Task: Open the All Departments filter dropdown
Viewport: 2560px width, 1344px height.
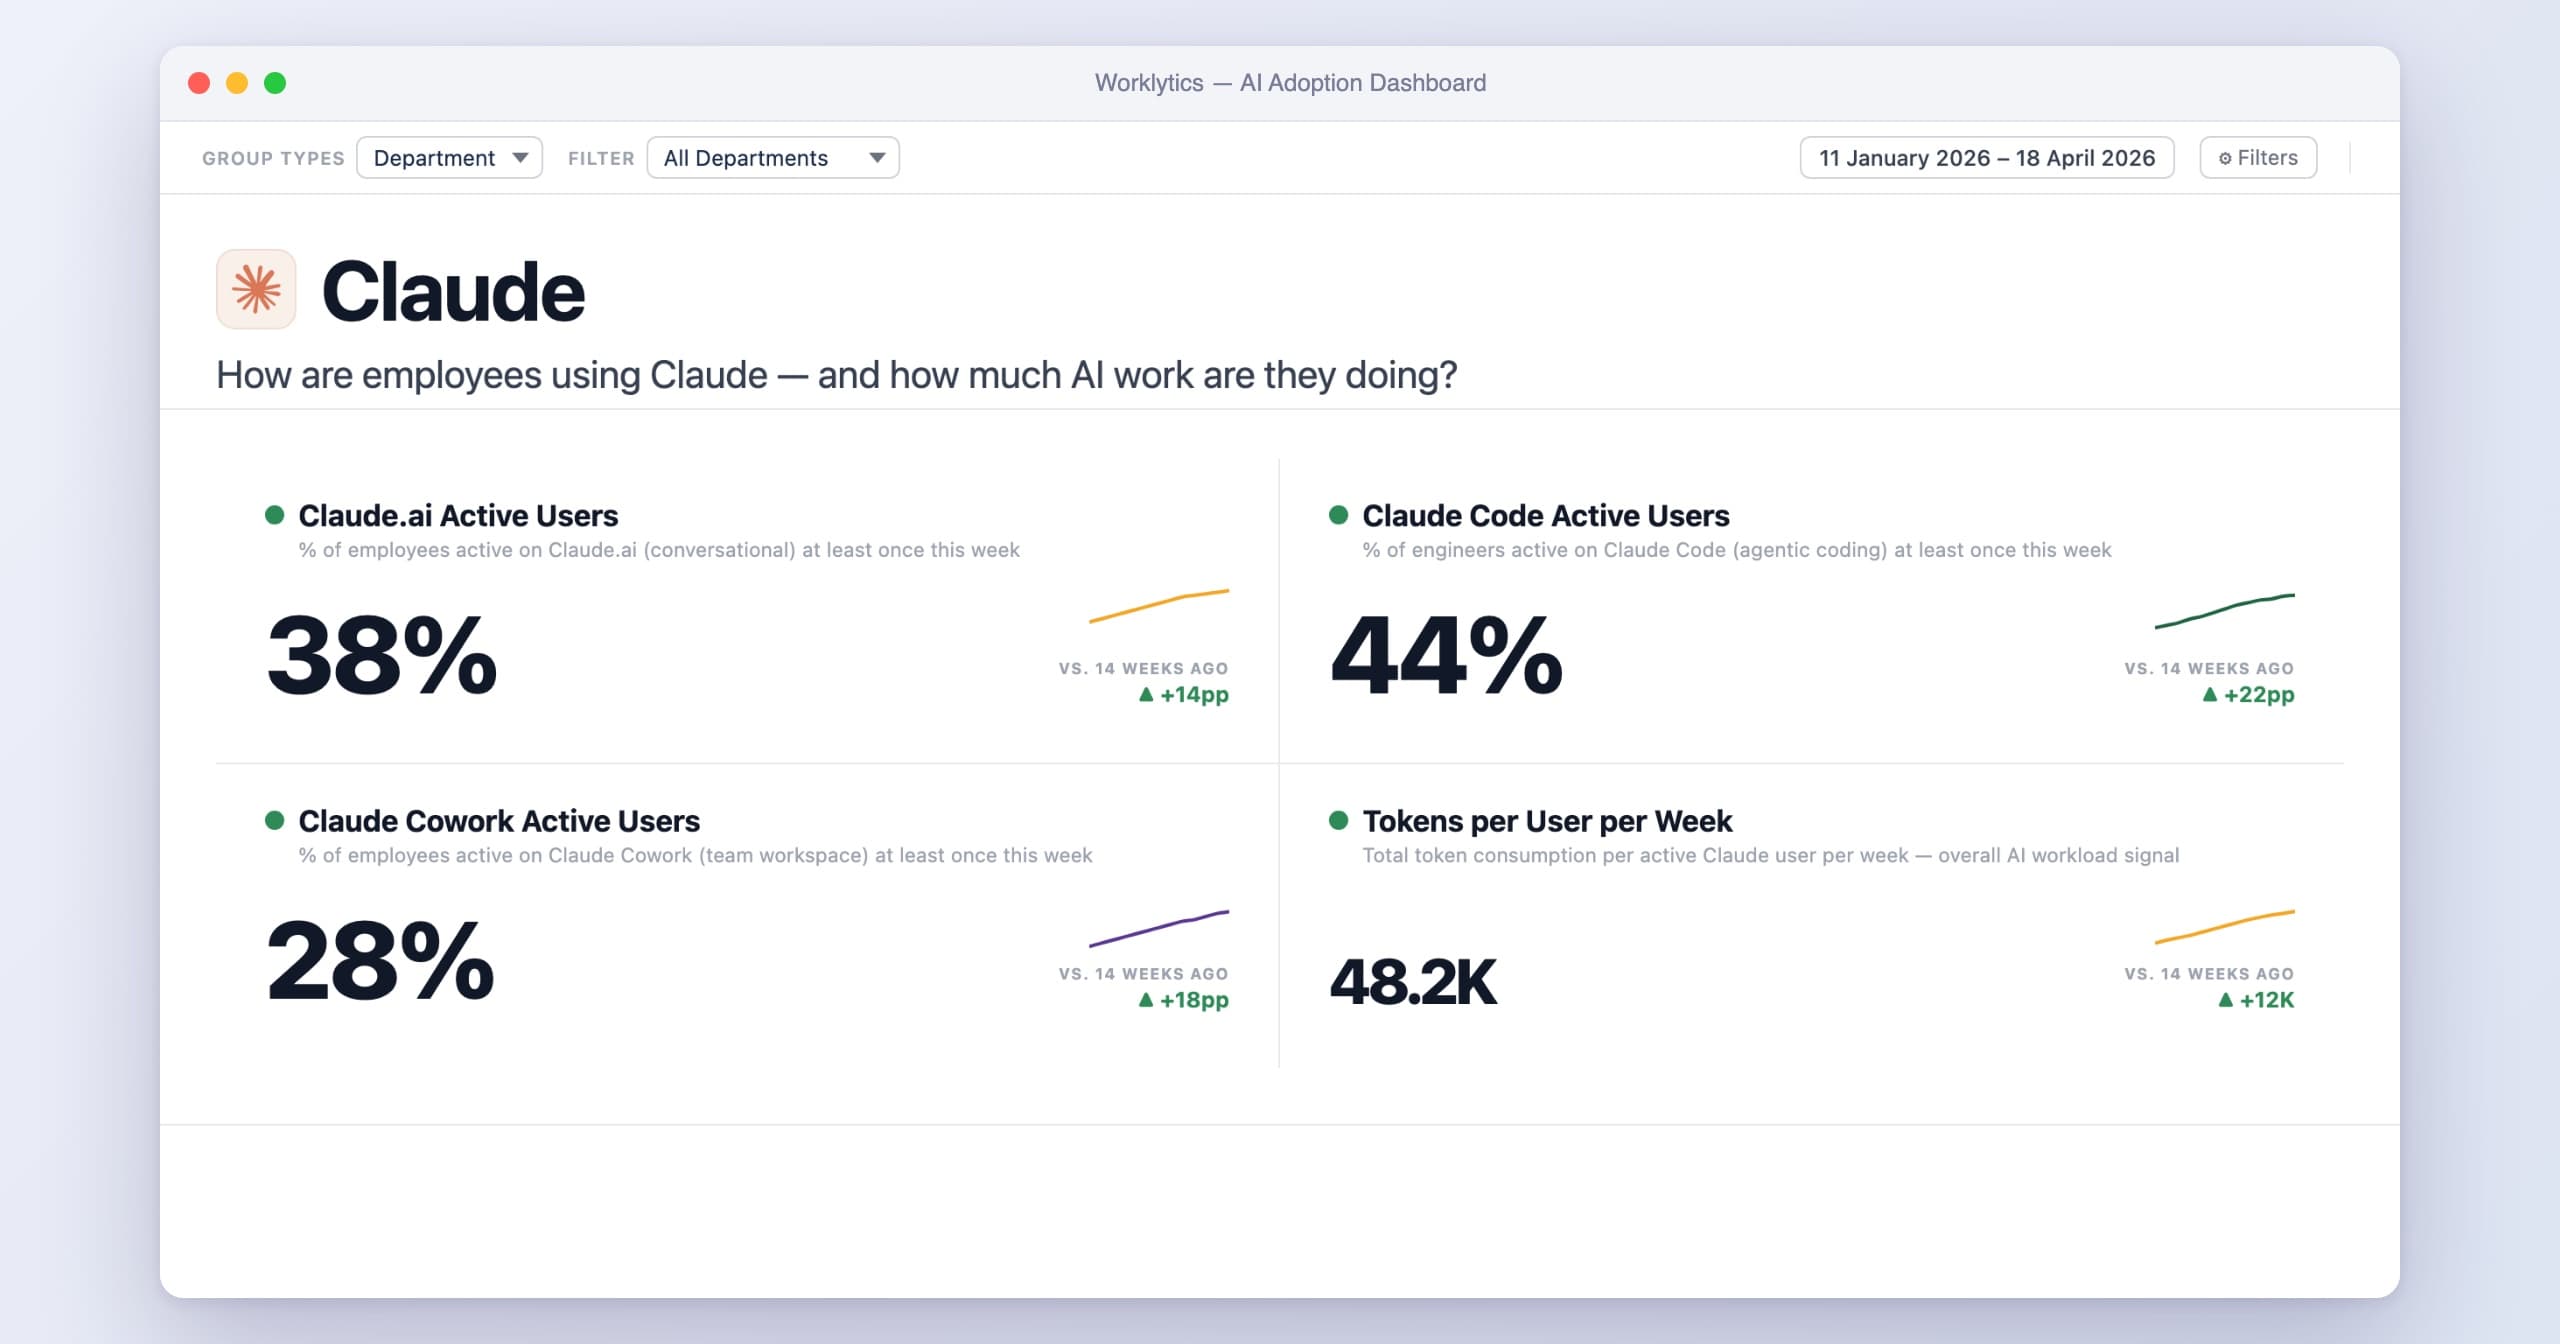Action: point(773,158)
